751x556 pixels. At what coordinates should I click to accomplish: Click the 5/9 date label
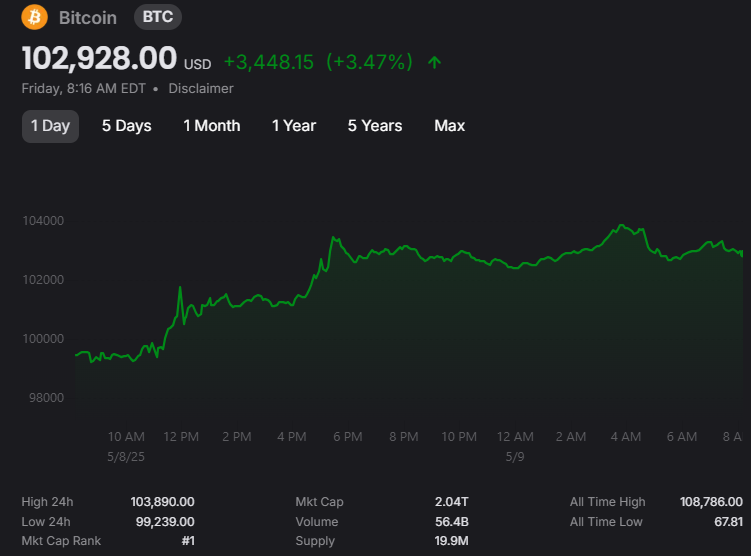point(515,457)
